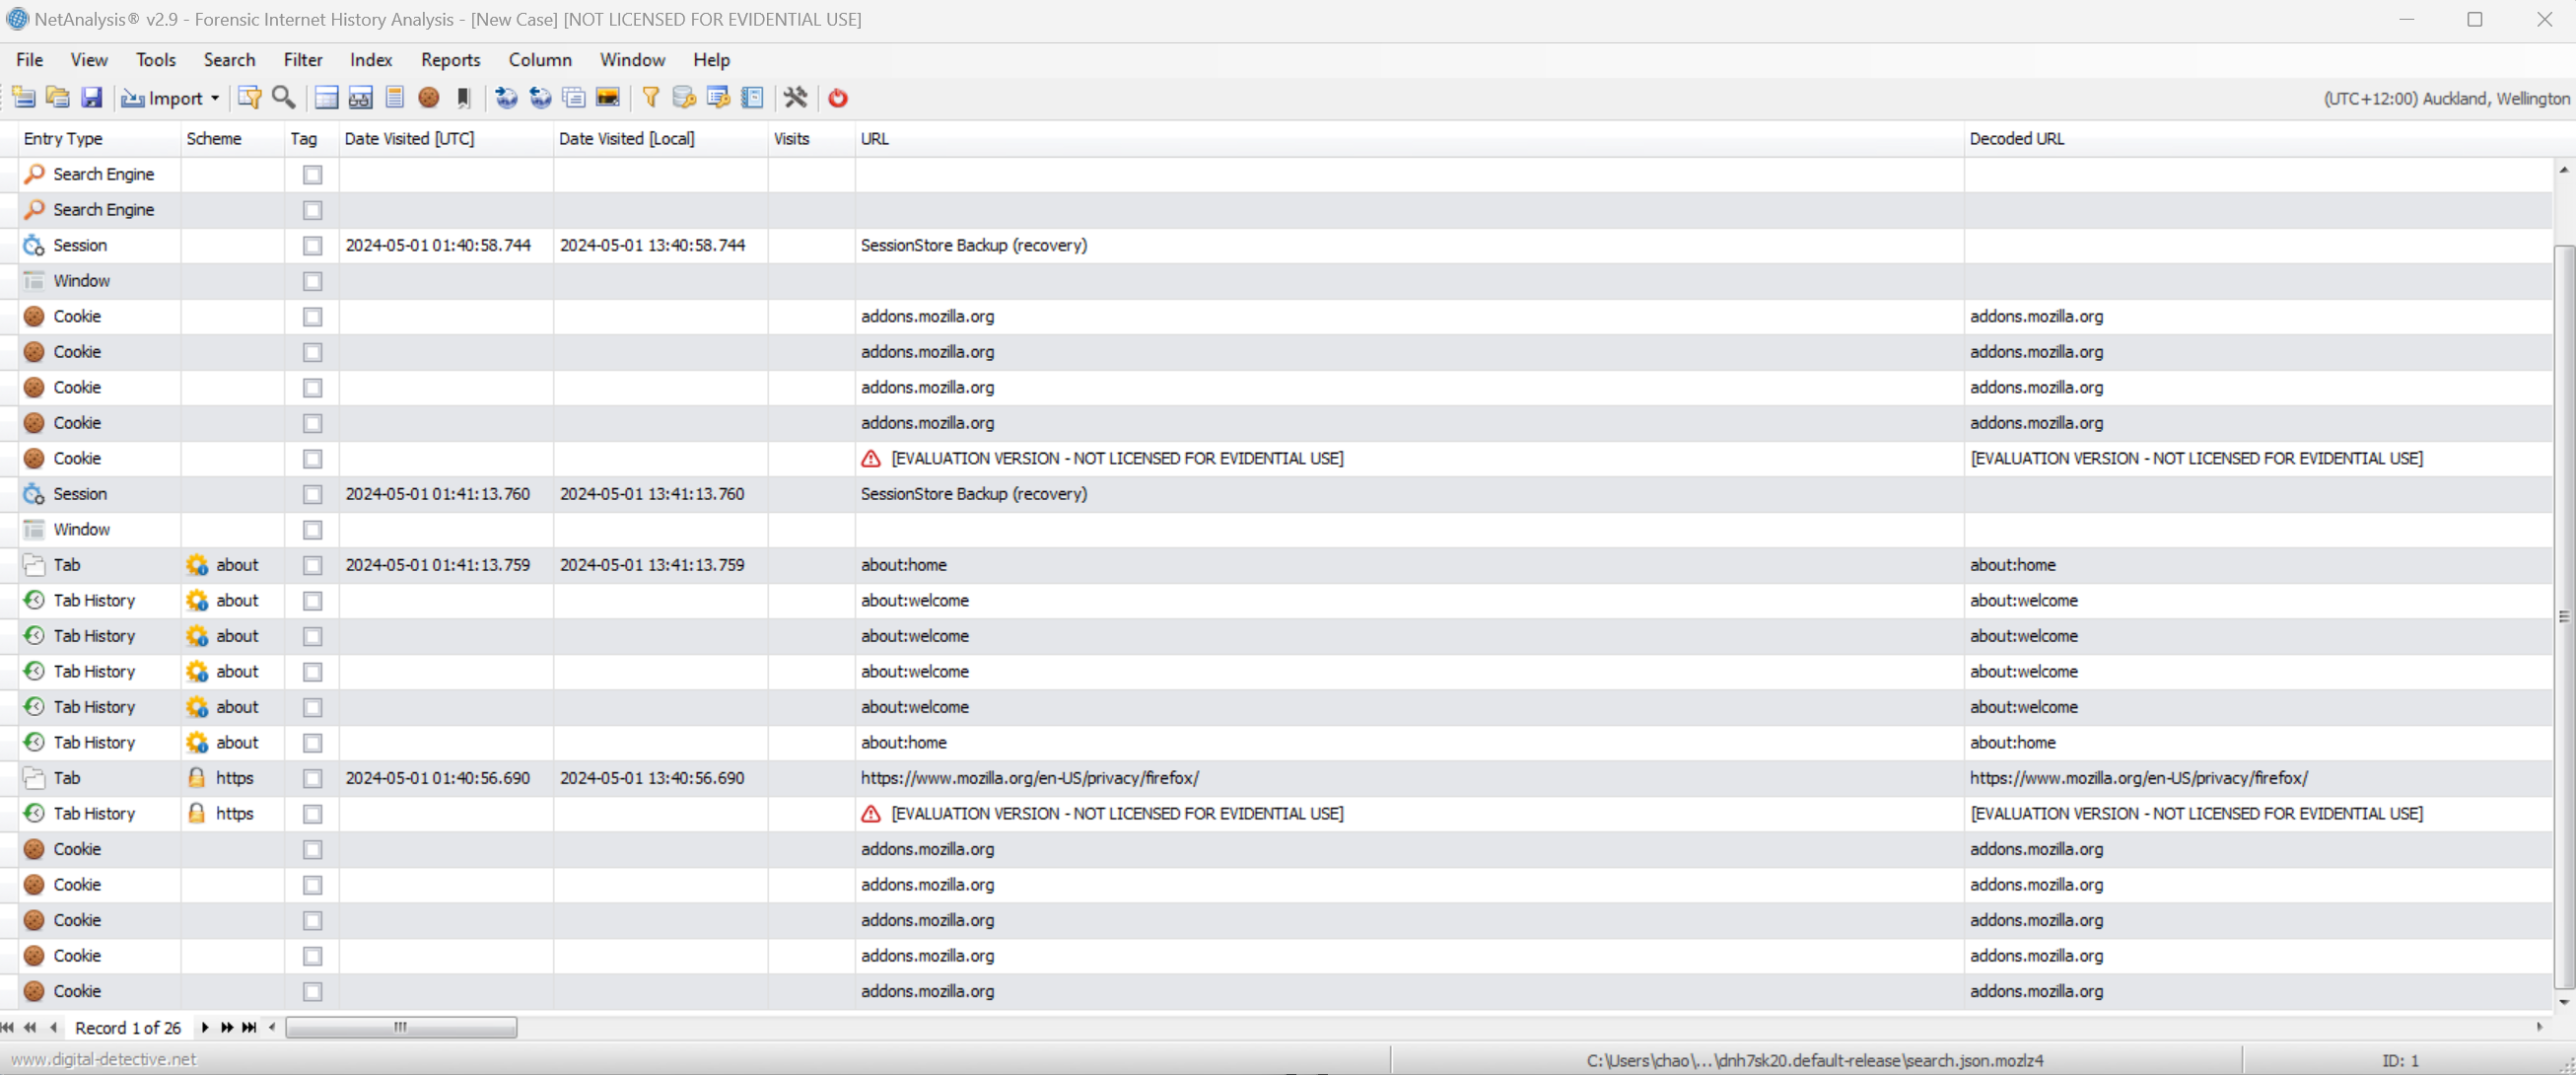Open the Filter menu
The image size is (2576, 1075).
click(x=302, y=60)
